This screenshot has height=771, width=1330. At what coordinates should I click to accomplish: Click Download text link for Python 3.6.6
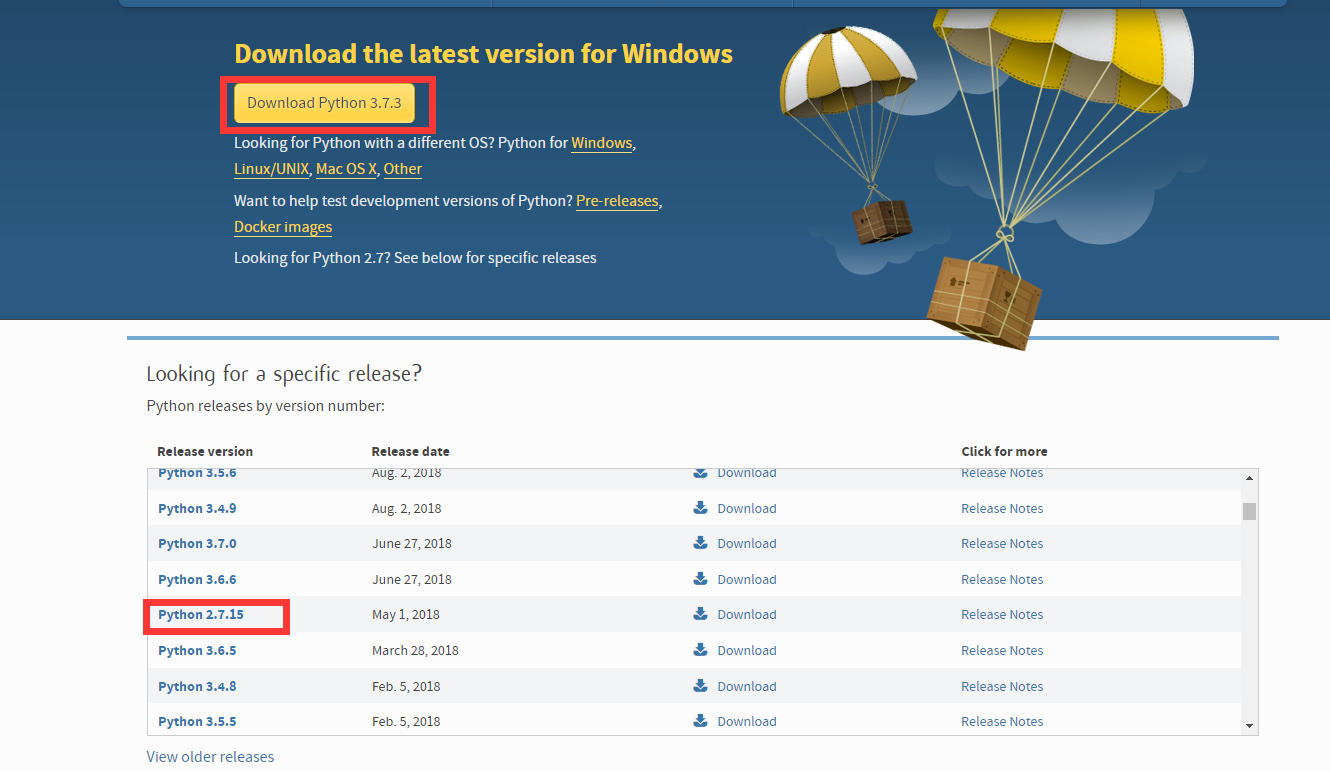[747, 579]
